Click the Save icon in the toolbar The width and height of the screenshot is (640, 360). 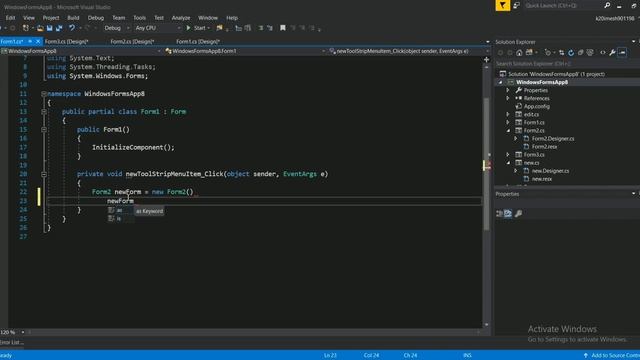(x=49, y=28)
